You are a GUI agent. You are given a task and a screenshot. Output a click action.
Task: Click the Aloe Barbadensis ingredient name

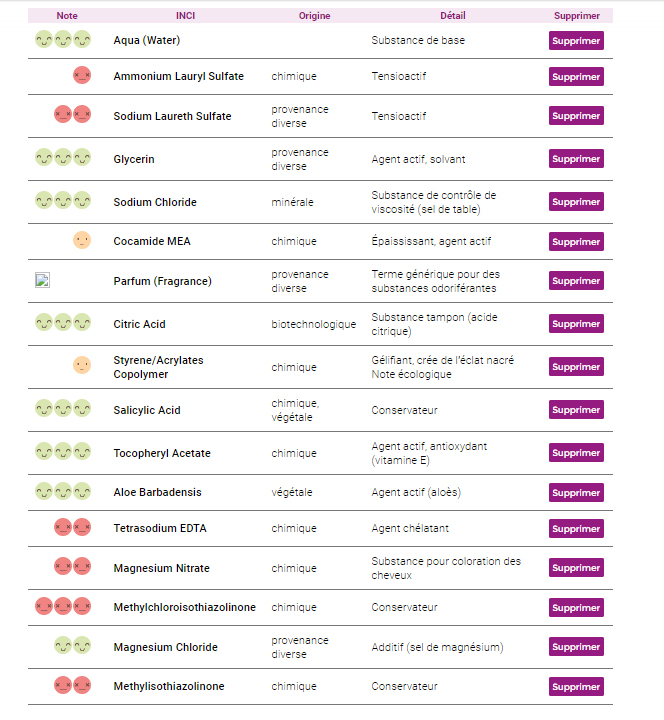[158, 492]
